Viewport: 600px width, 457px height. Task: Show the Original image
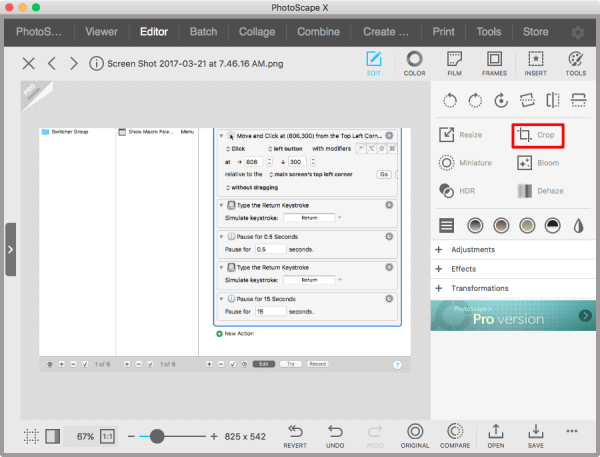415,436
